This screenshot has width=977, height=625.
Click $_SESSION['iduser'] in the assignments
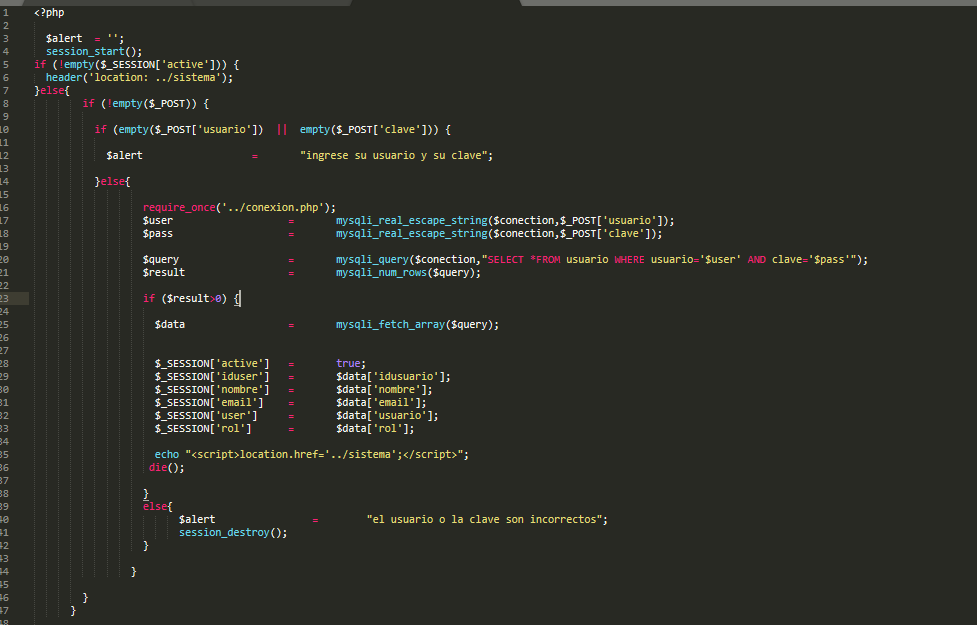(212, 377)
